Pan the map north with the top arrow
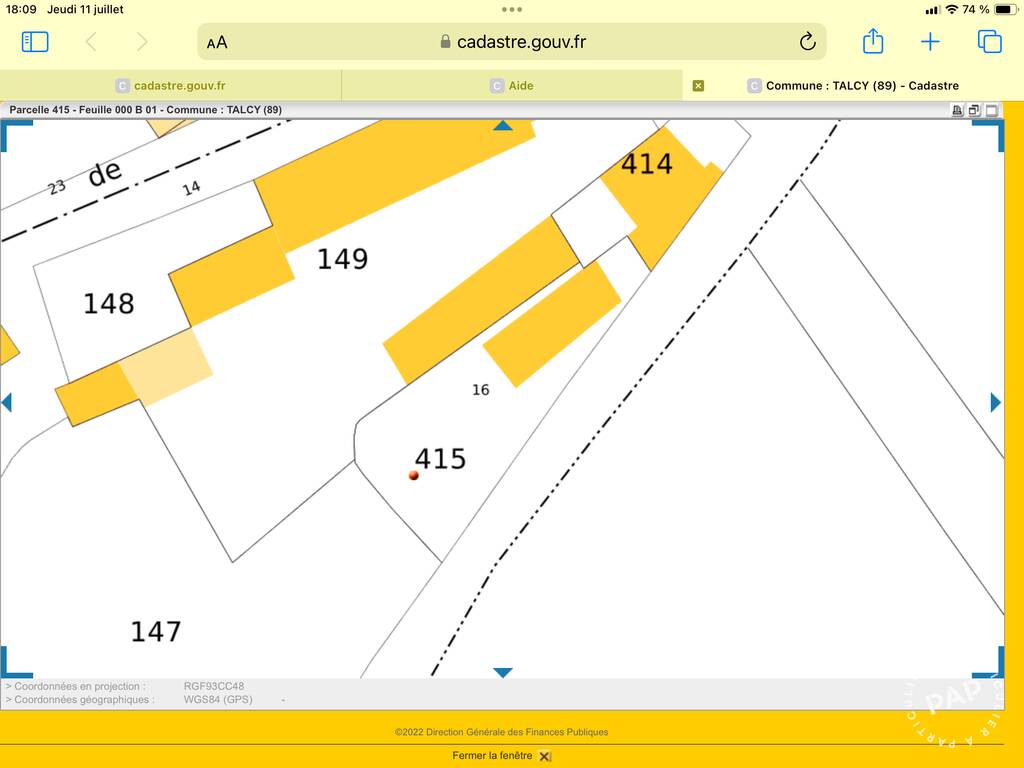 click(x=502, y=125)
